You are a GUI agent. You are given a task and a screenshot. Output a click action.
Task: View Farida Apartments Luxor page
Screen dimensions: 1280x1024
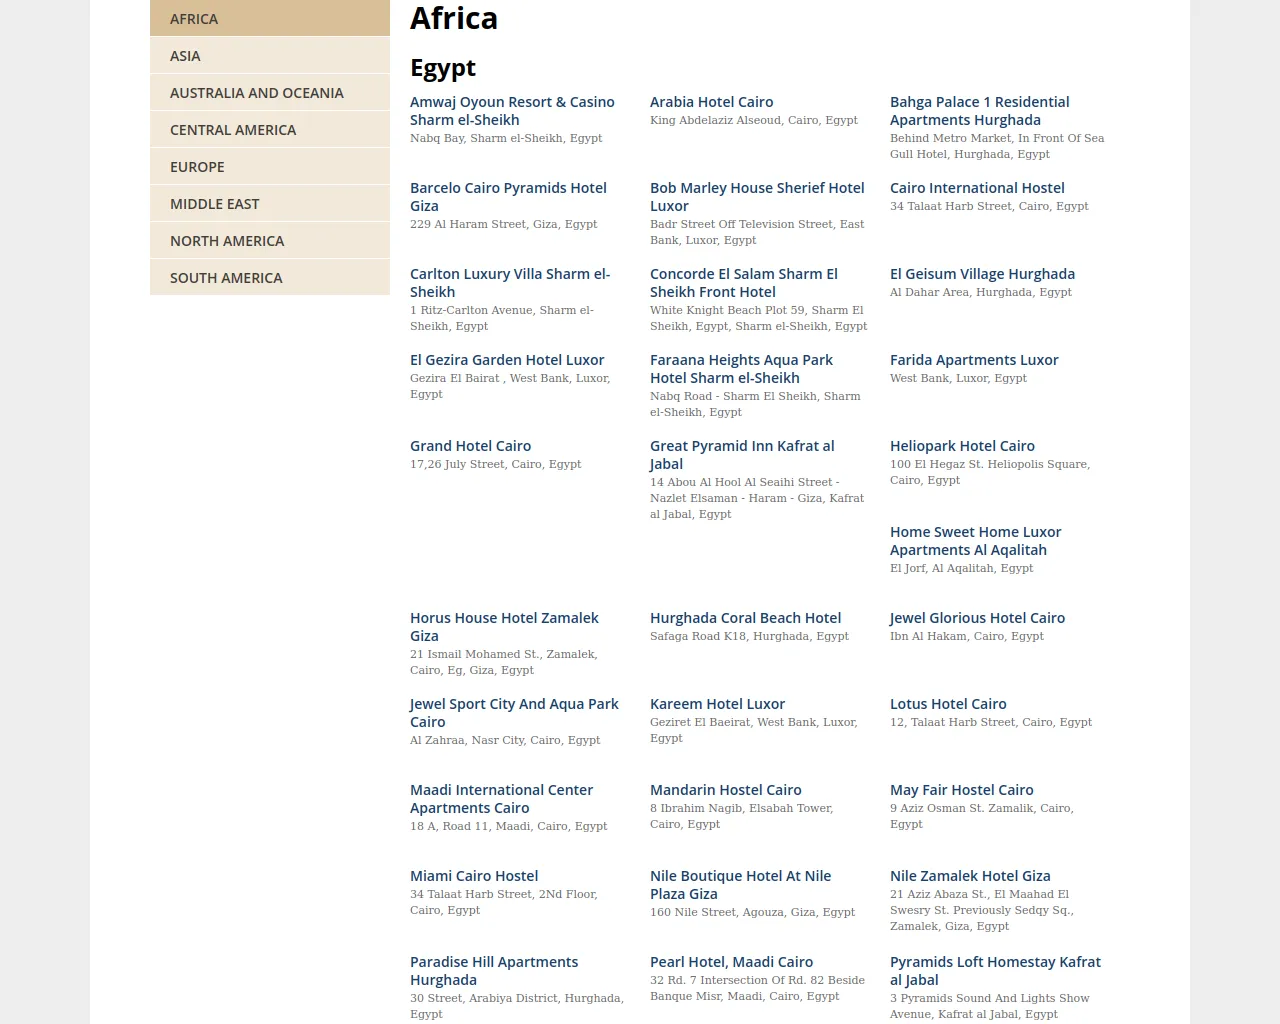pyautogui.click(x=974, y=360)
